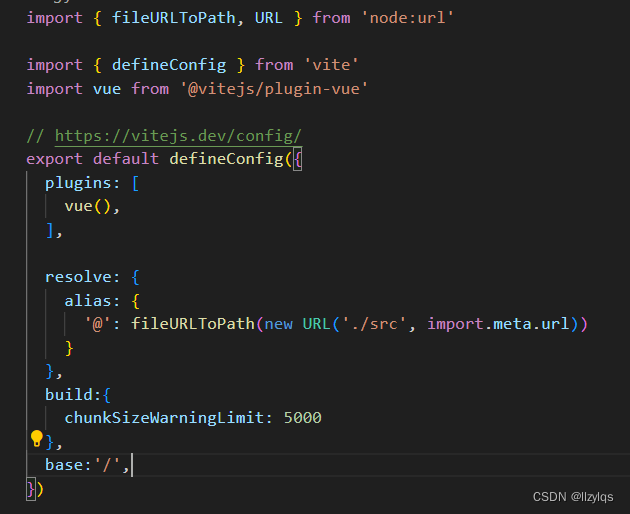This screenshot has height=514, width=630.
Task: Click the plugins property key
Action: click(x=78, y=183)
